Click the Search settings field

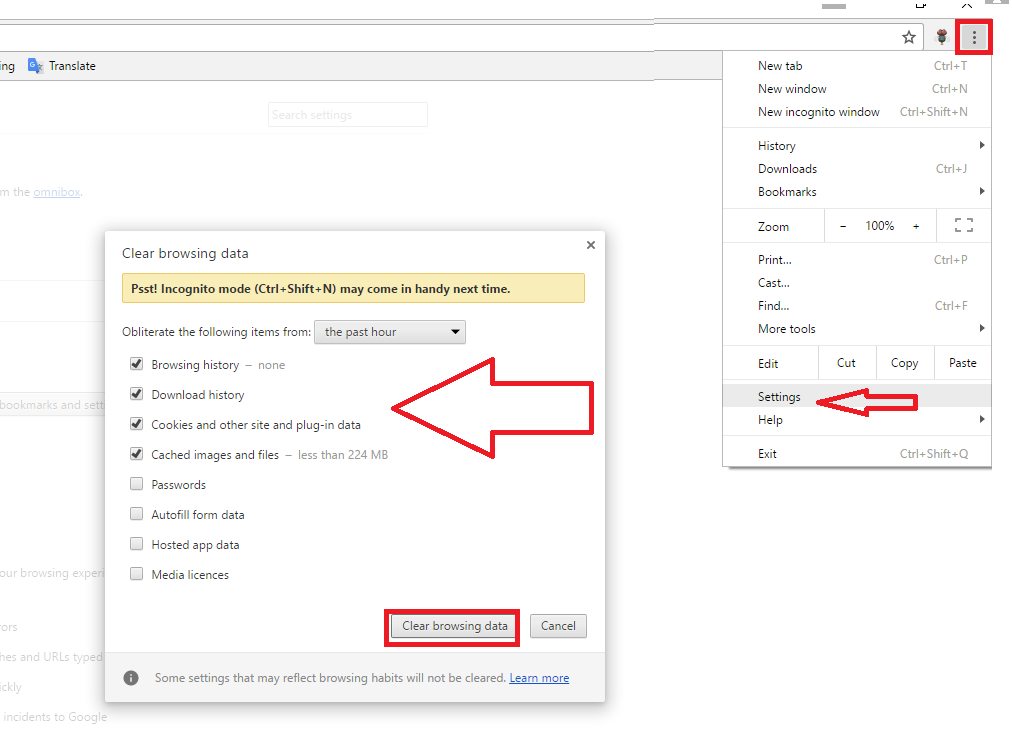coord(347,114)
